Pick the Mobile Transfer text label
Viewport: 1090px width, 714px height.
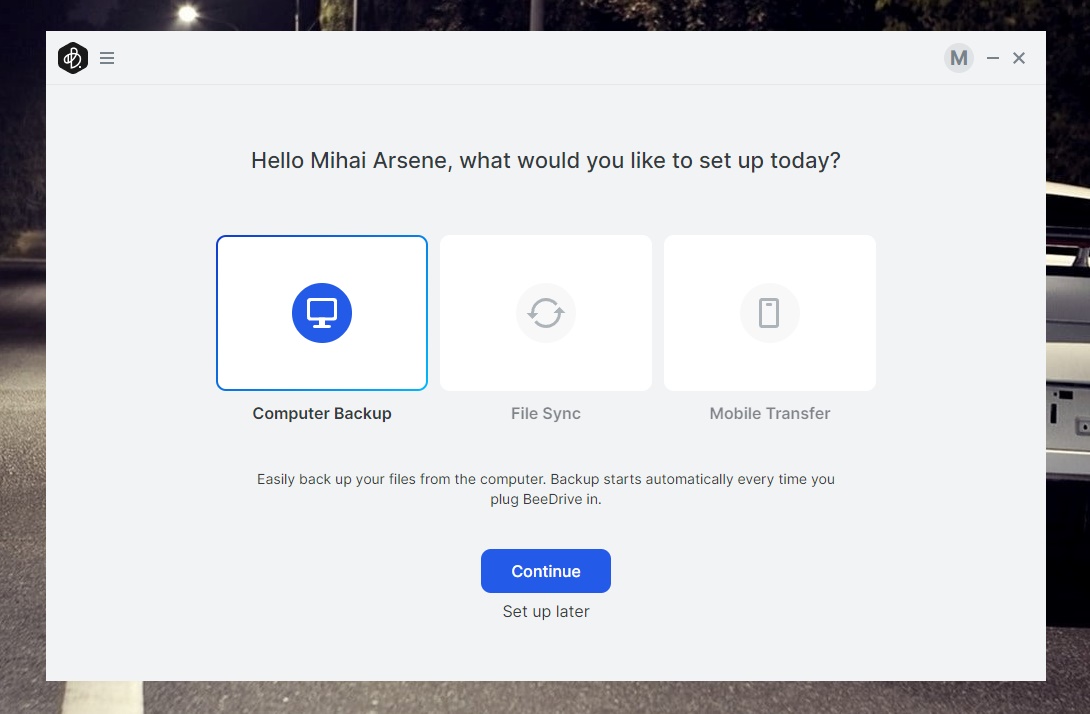[770, 413]
